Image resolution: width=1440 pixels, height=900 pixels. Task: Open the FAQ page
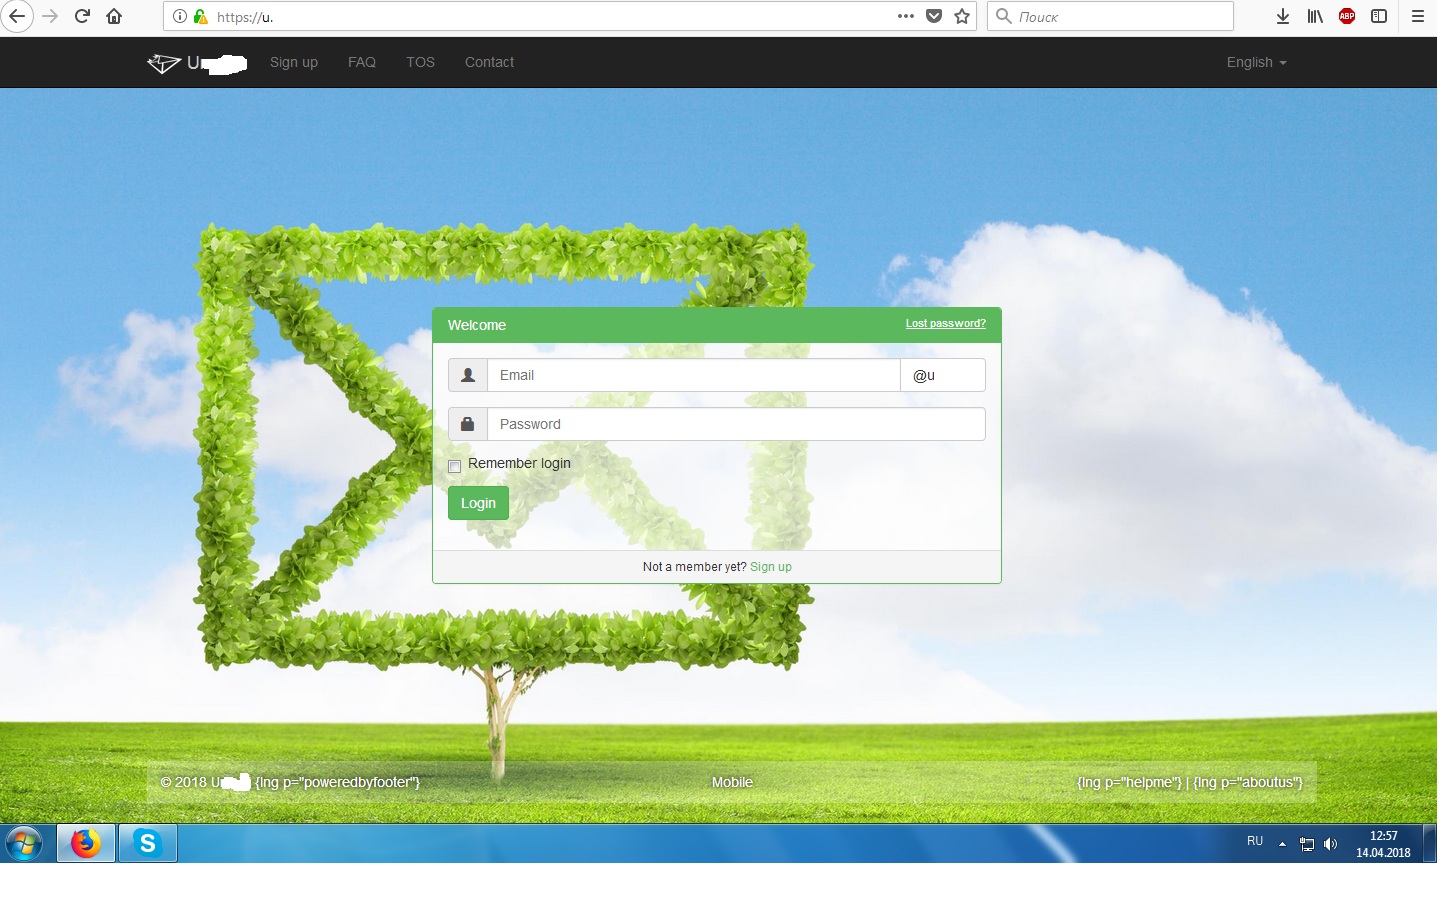click(362, 62)
